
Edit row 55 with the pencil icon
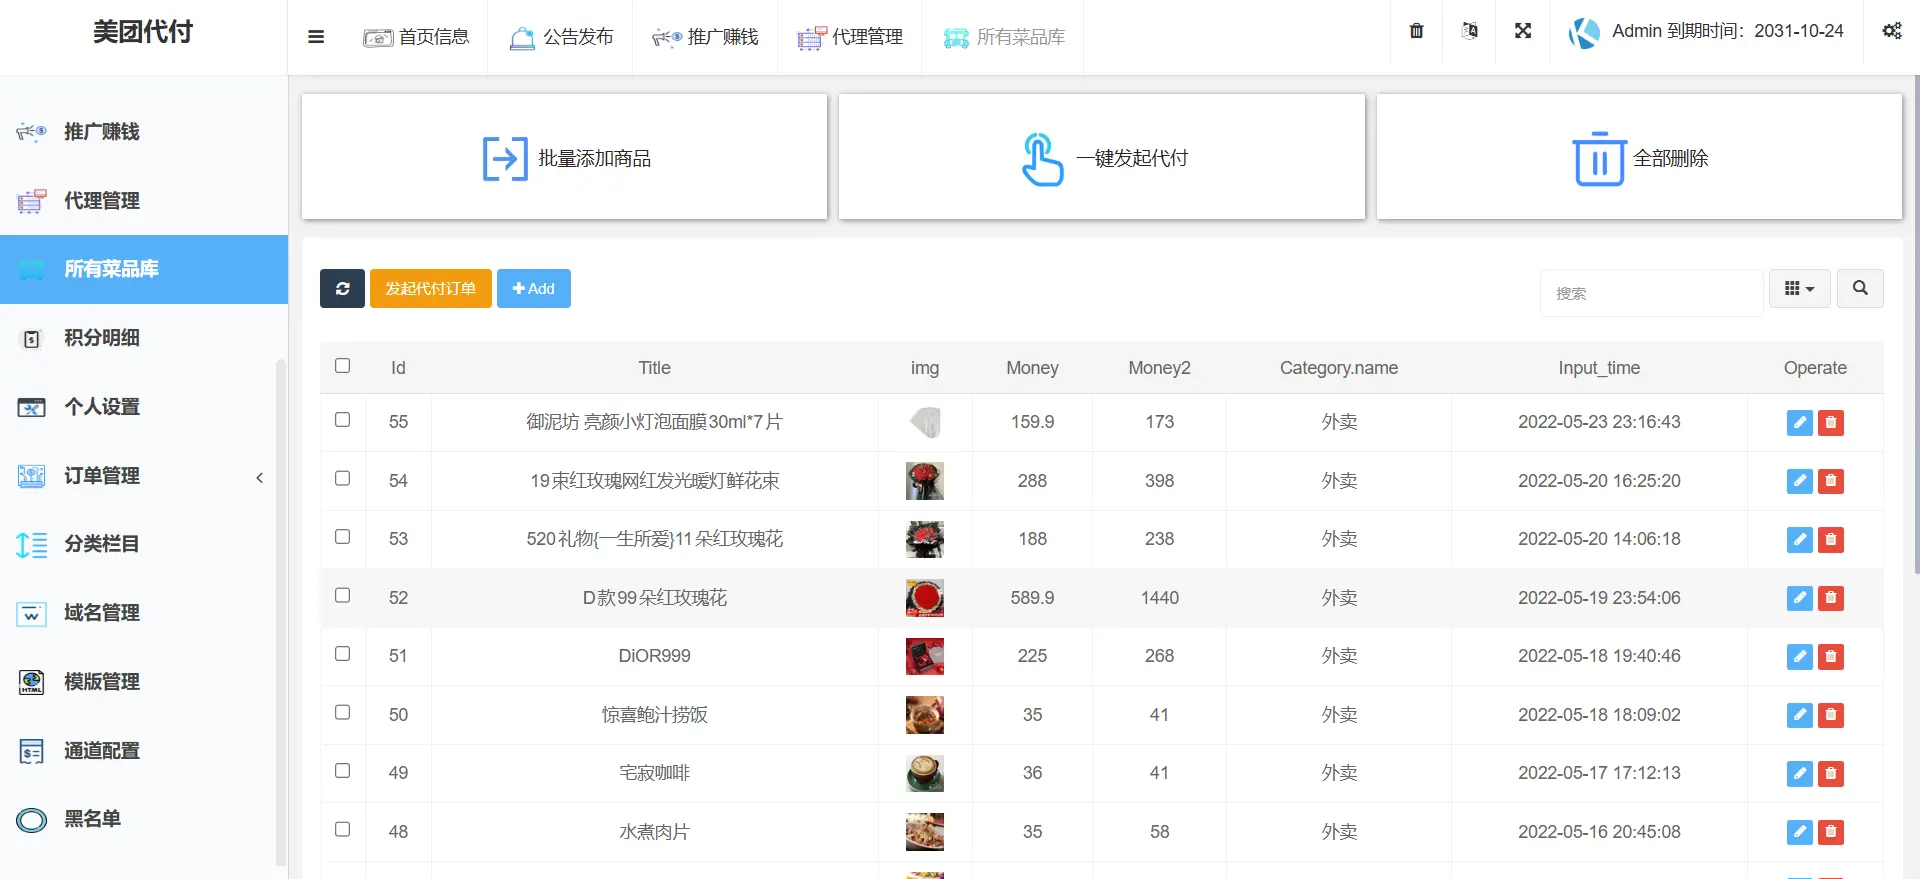(x=1800, y=422)
